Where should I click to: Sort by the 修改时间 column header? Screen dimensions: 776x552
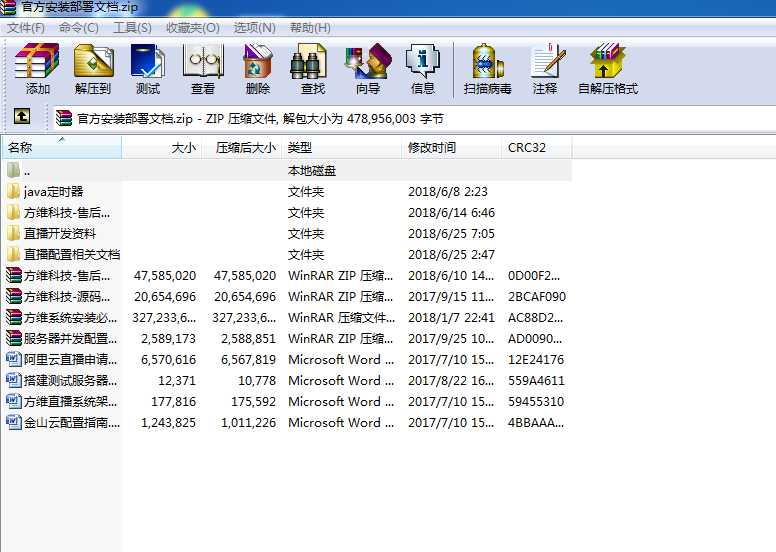click(x=451, y=148)
